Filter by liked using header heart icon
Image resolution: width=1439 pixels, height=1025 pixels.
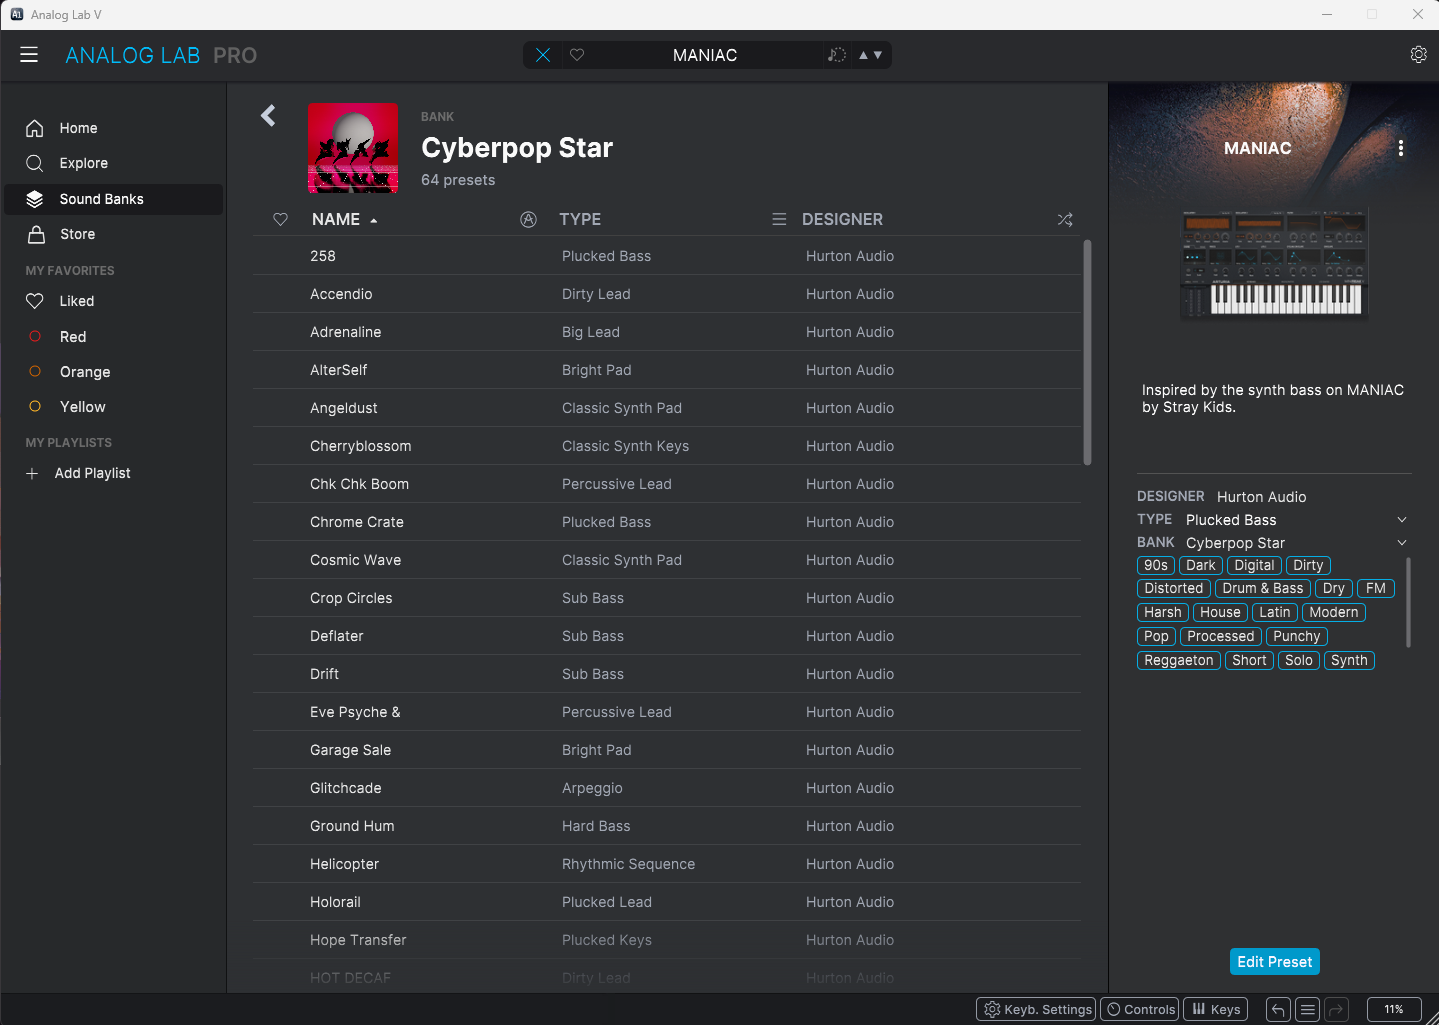(281, 219)
